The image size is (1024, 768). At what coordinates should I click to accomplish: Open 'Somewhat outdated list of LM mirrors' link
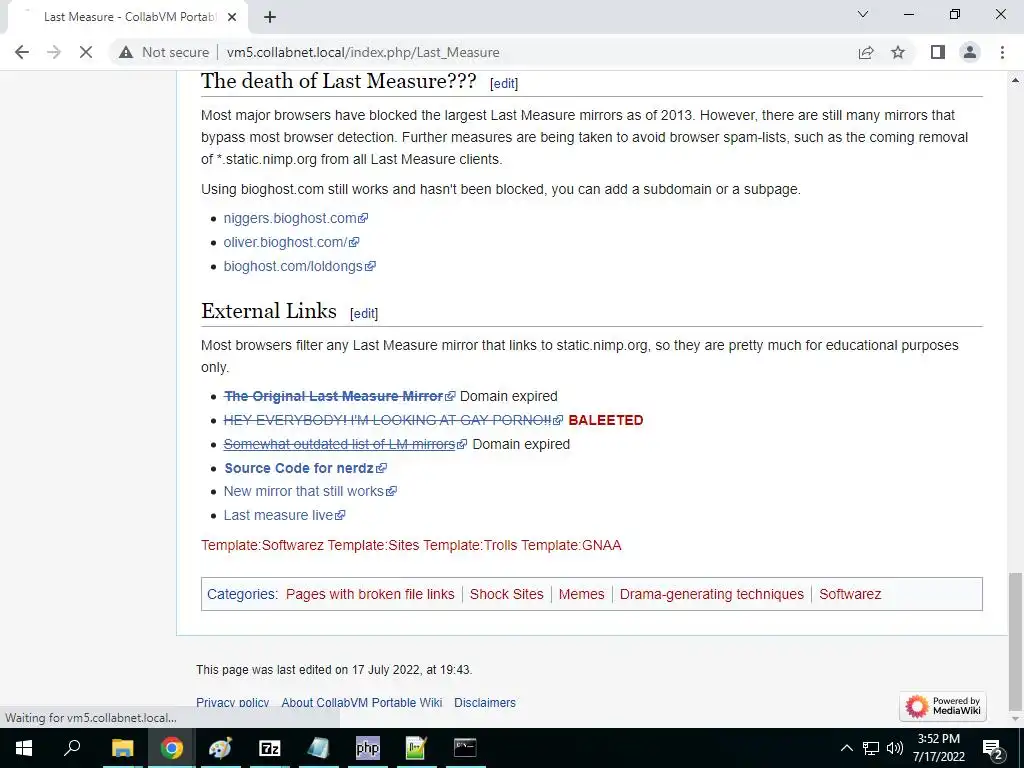pos(345,444)
